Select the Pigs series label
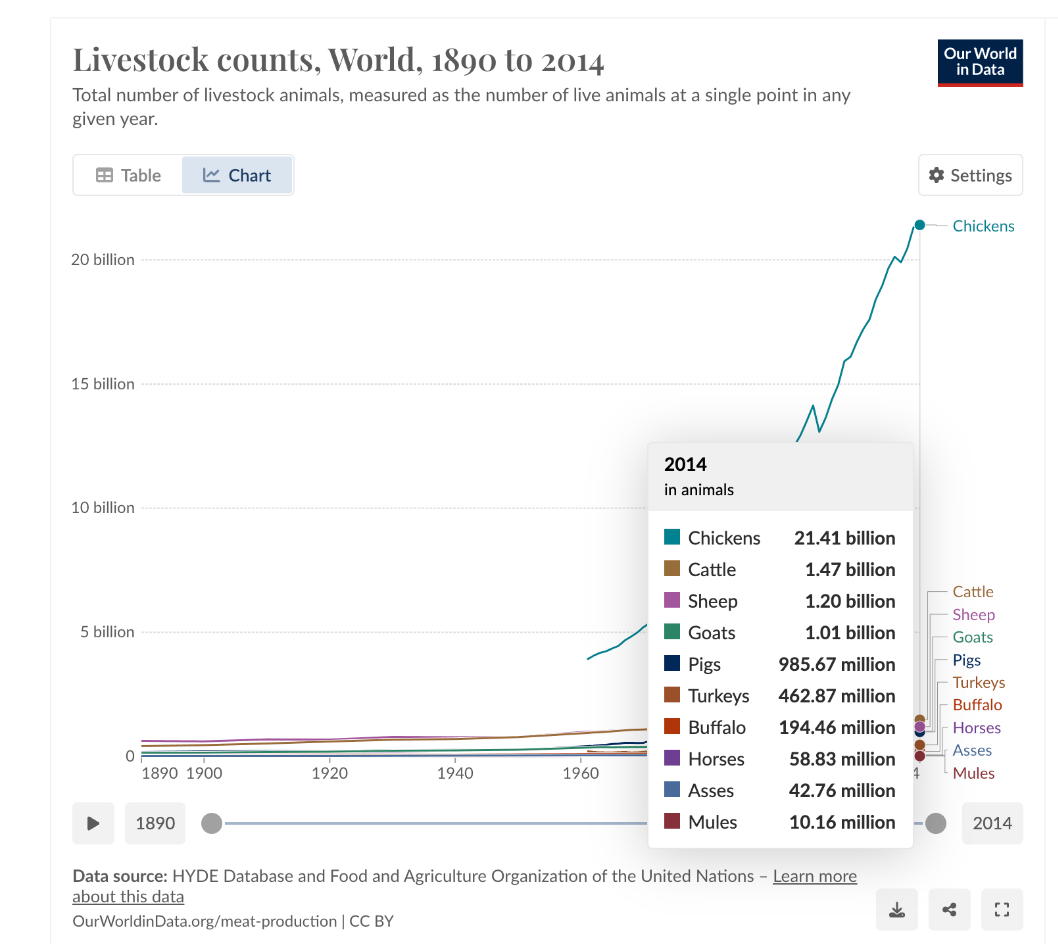This screenshot has width=1058, height=944. click(x=966, y=660)
